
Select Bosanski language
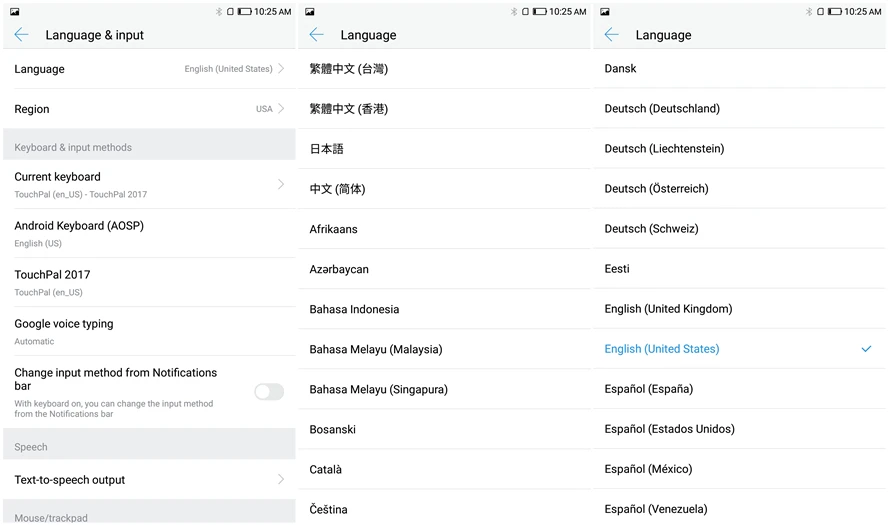pos(444,429)
